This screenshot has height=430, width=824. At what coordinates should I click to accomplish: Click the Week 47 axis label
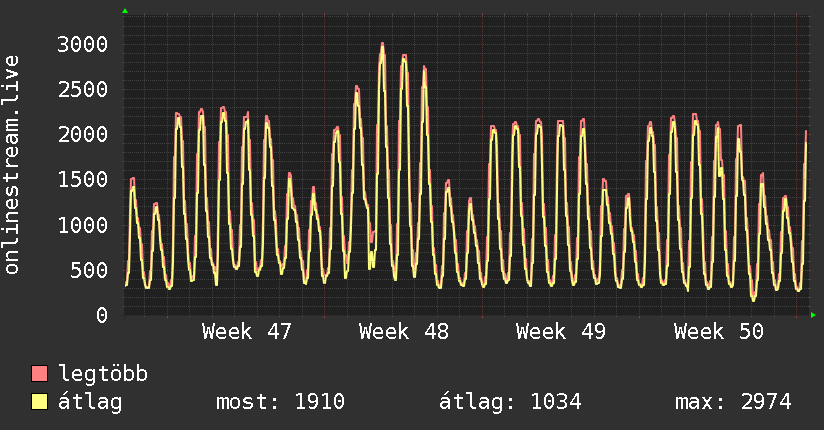coord(246,332)
